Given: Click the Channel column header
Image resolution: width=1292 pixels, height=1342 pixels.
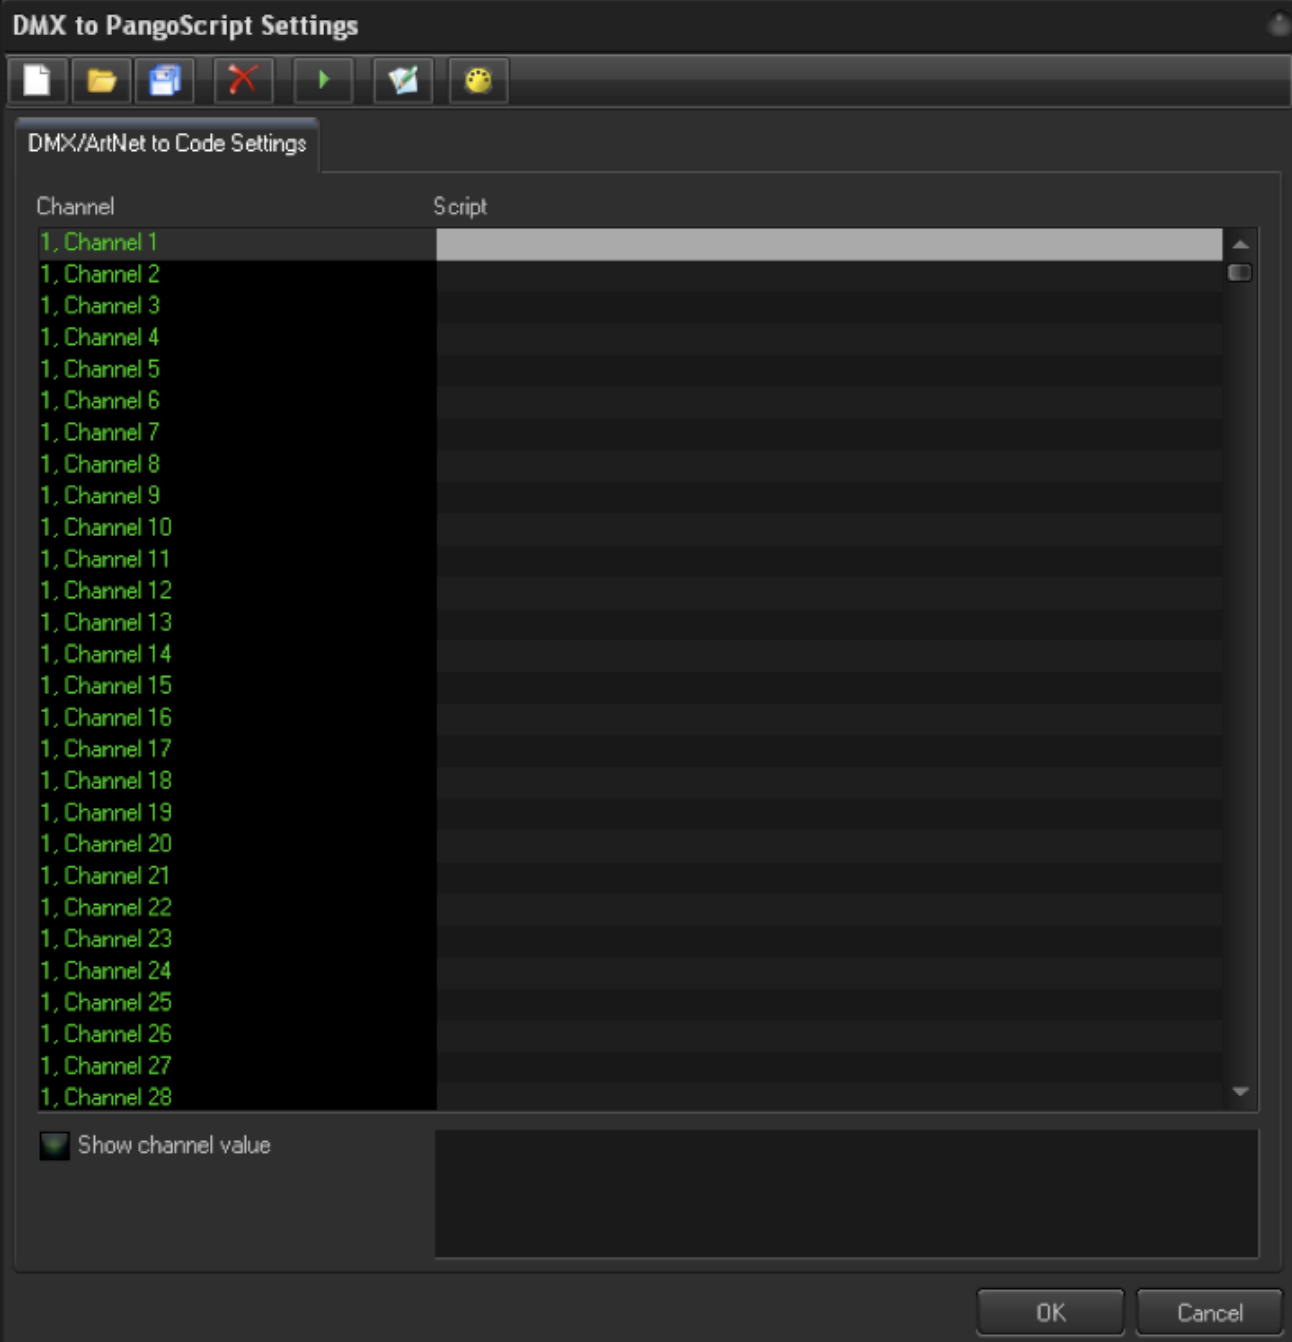Looking at the screenshot, I should (75, 207).
